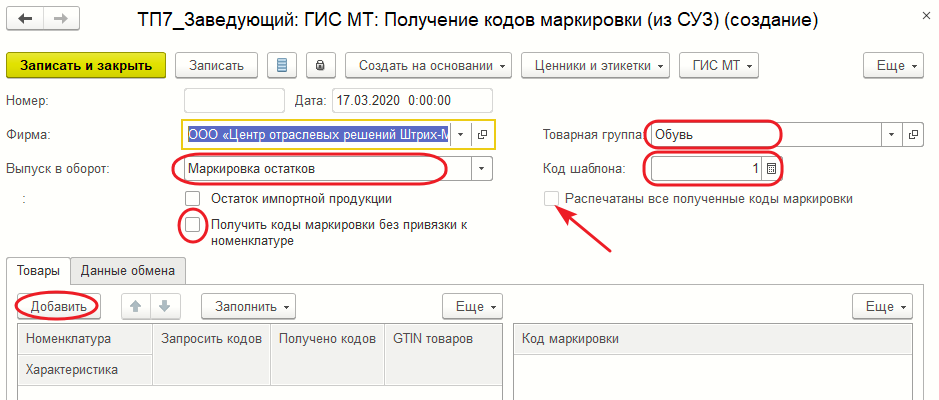This screenshot has width=939, height=400.
Task: Expand the ГИС МТ dropdown menu
Action: click(x=718, y=66)
